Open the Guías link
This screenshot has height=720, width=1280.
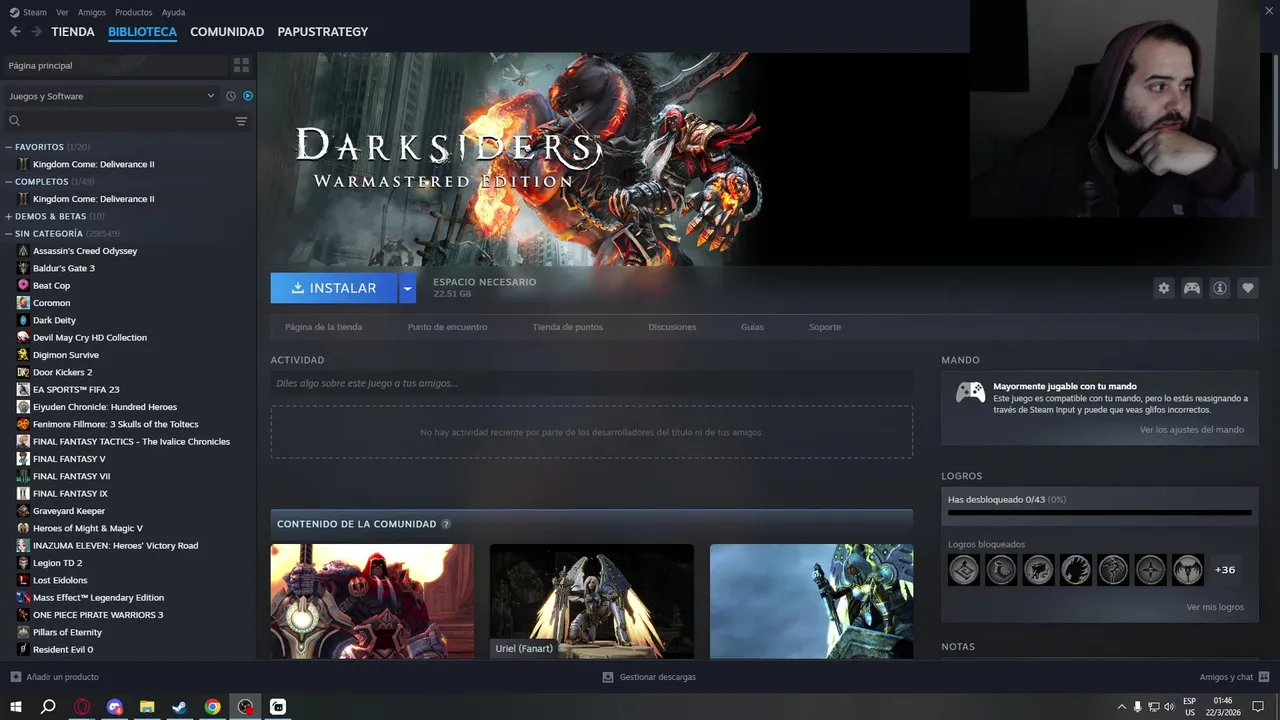pos(752,327)
